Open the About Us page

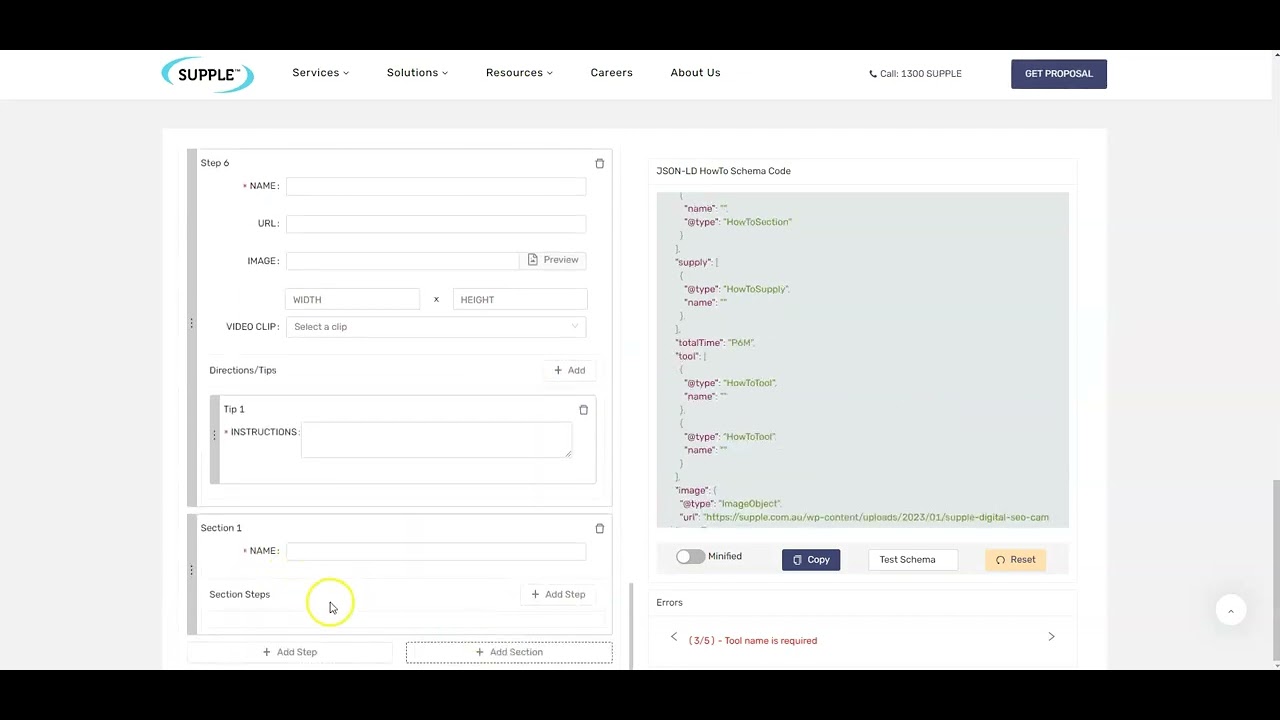[695, 73]
